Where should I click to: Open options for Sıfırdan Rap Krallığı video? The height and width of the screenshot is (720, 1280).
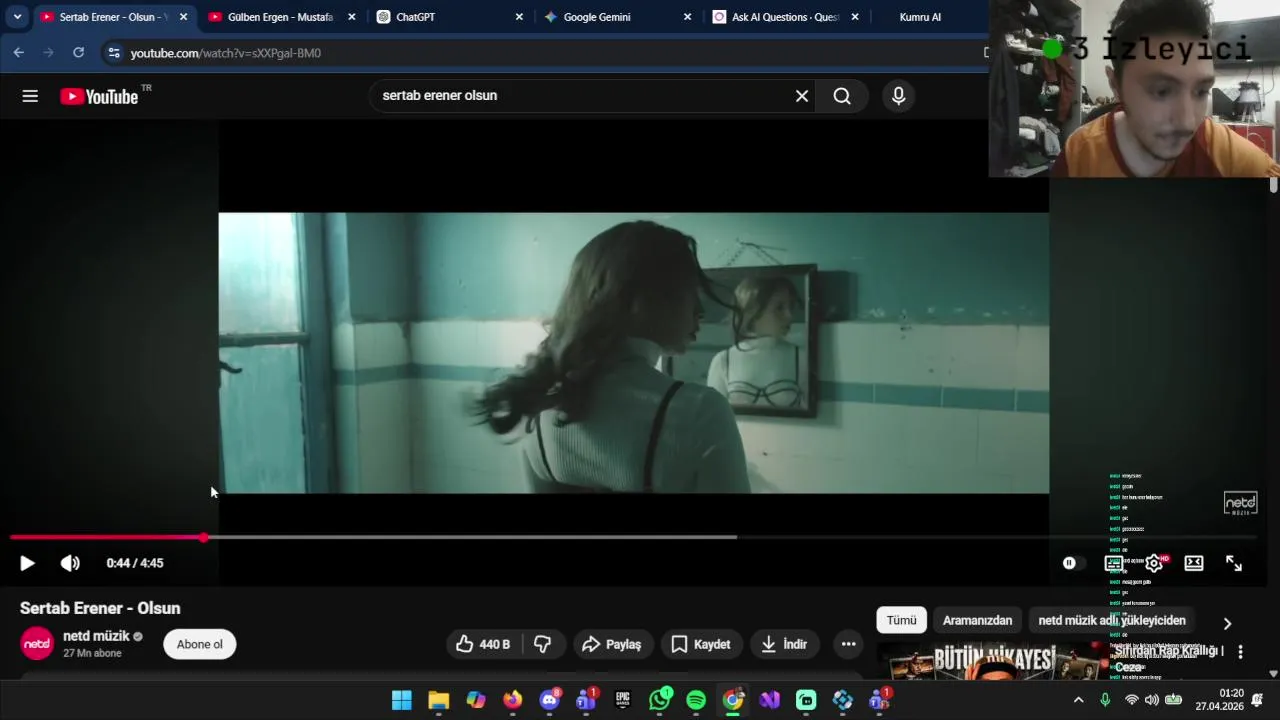(1240, 652)
